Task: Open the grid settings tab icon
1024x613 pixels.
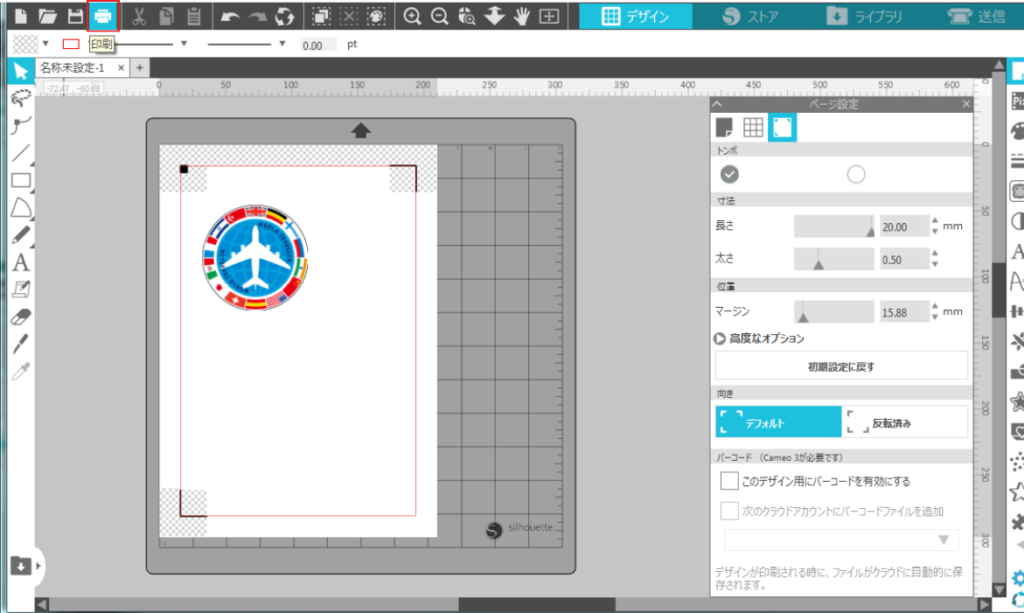Action: tap(753, 127)
